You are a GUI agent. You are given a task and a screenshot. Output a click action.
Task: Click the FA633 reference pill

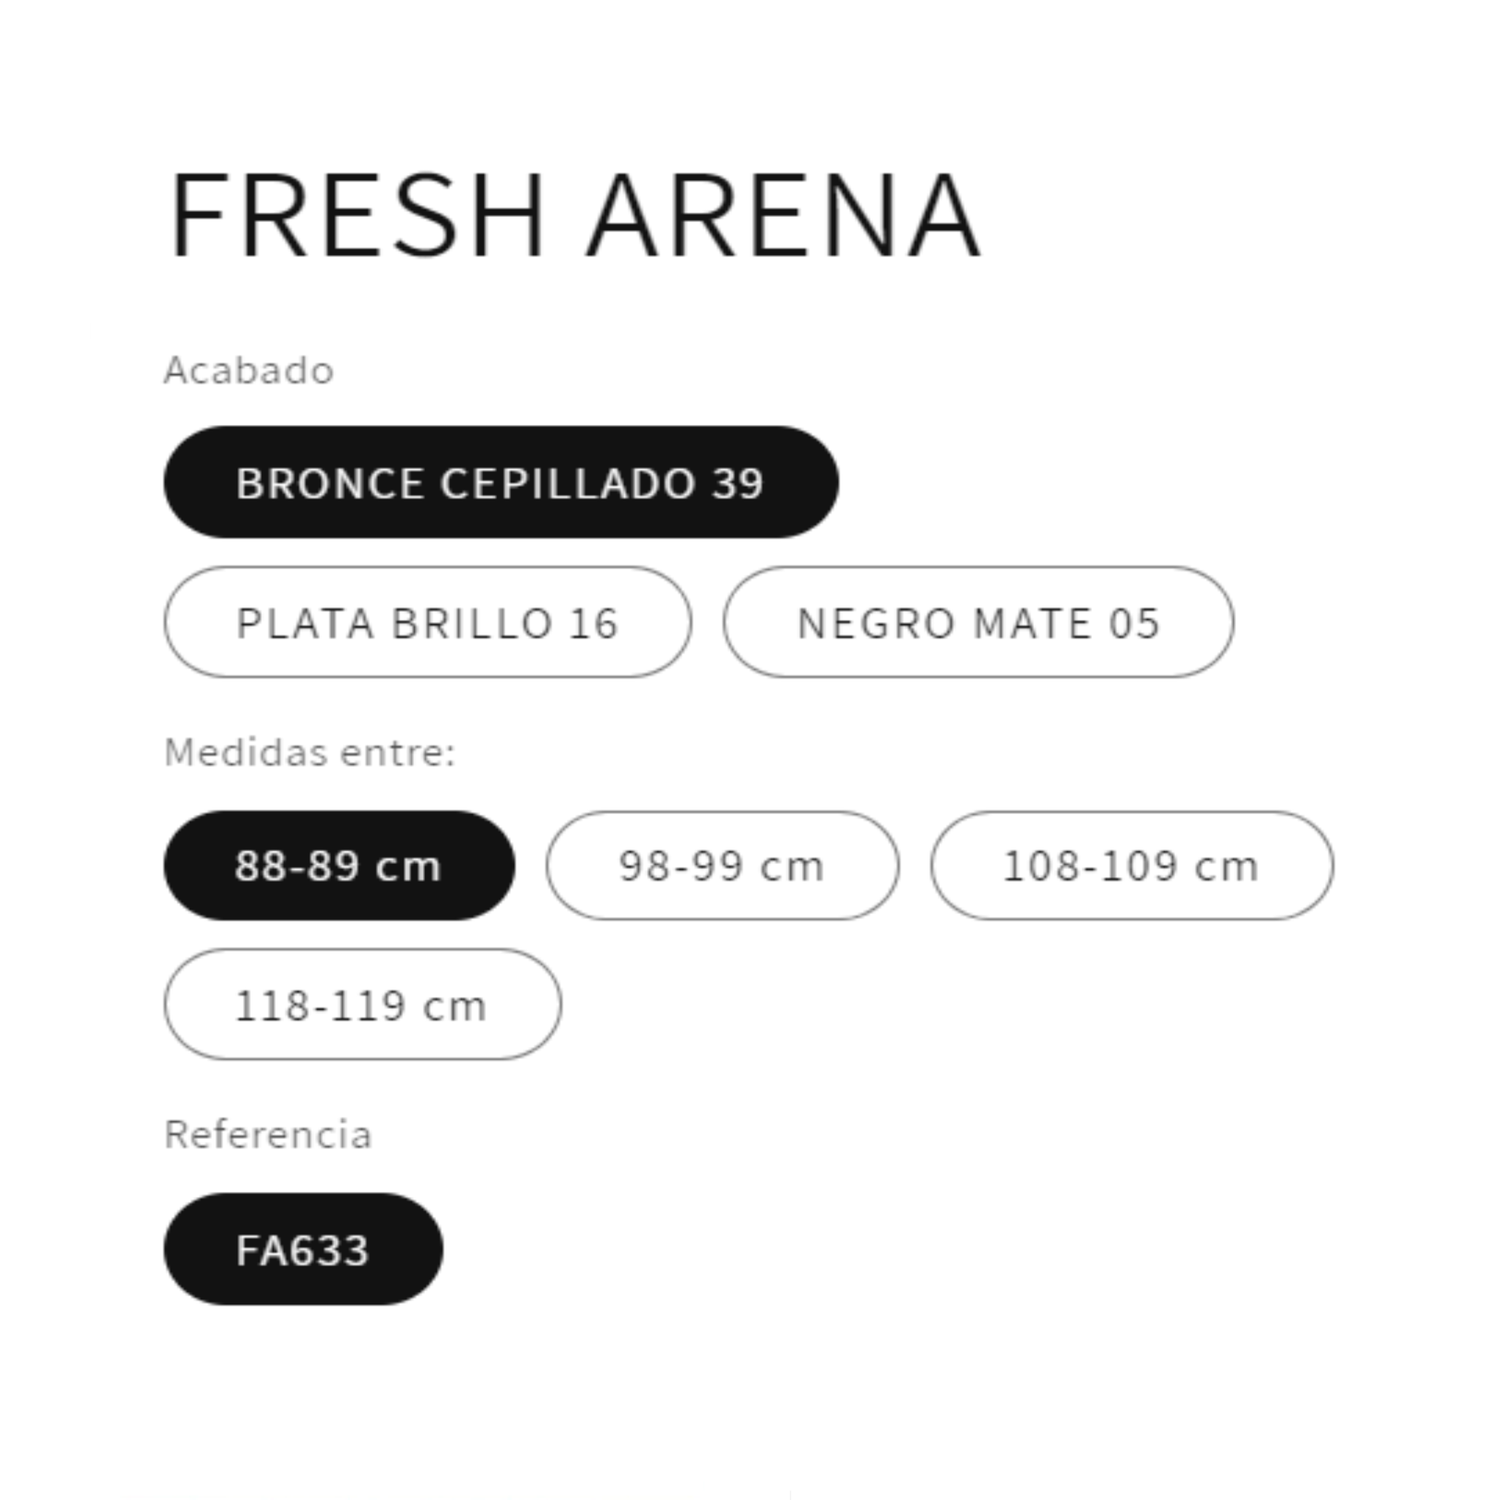pyautogui.click(x=303, y=1249)
